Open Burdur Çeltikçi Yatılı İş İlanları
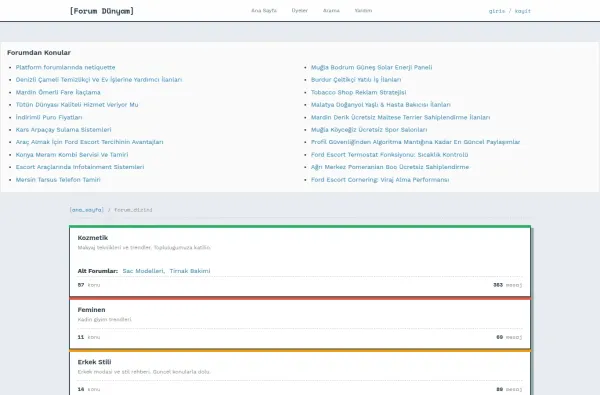This screenshot has height=395, width=600. pyautogui.click(x=356, y=80)
